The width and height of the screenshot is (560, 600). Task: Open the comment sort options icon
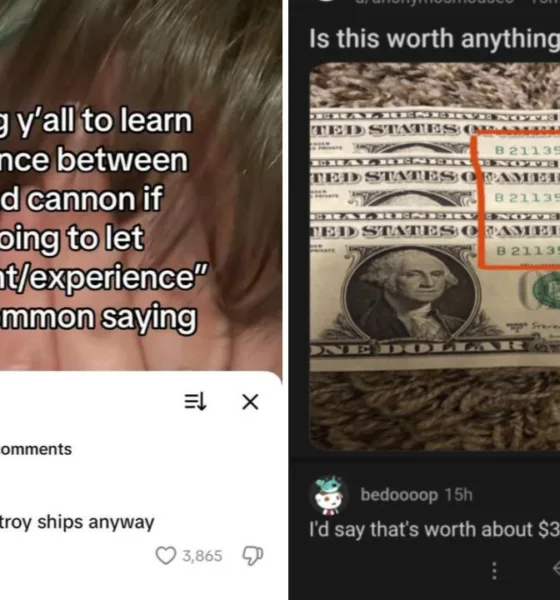pos(196,402)
